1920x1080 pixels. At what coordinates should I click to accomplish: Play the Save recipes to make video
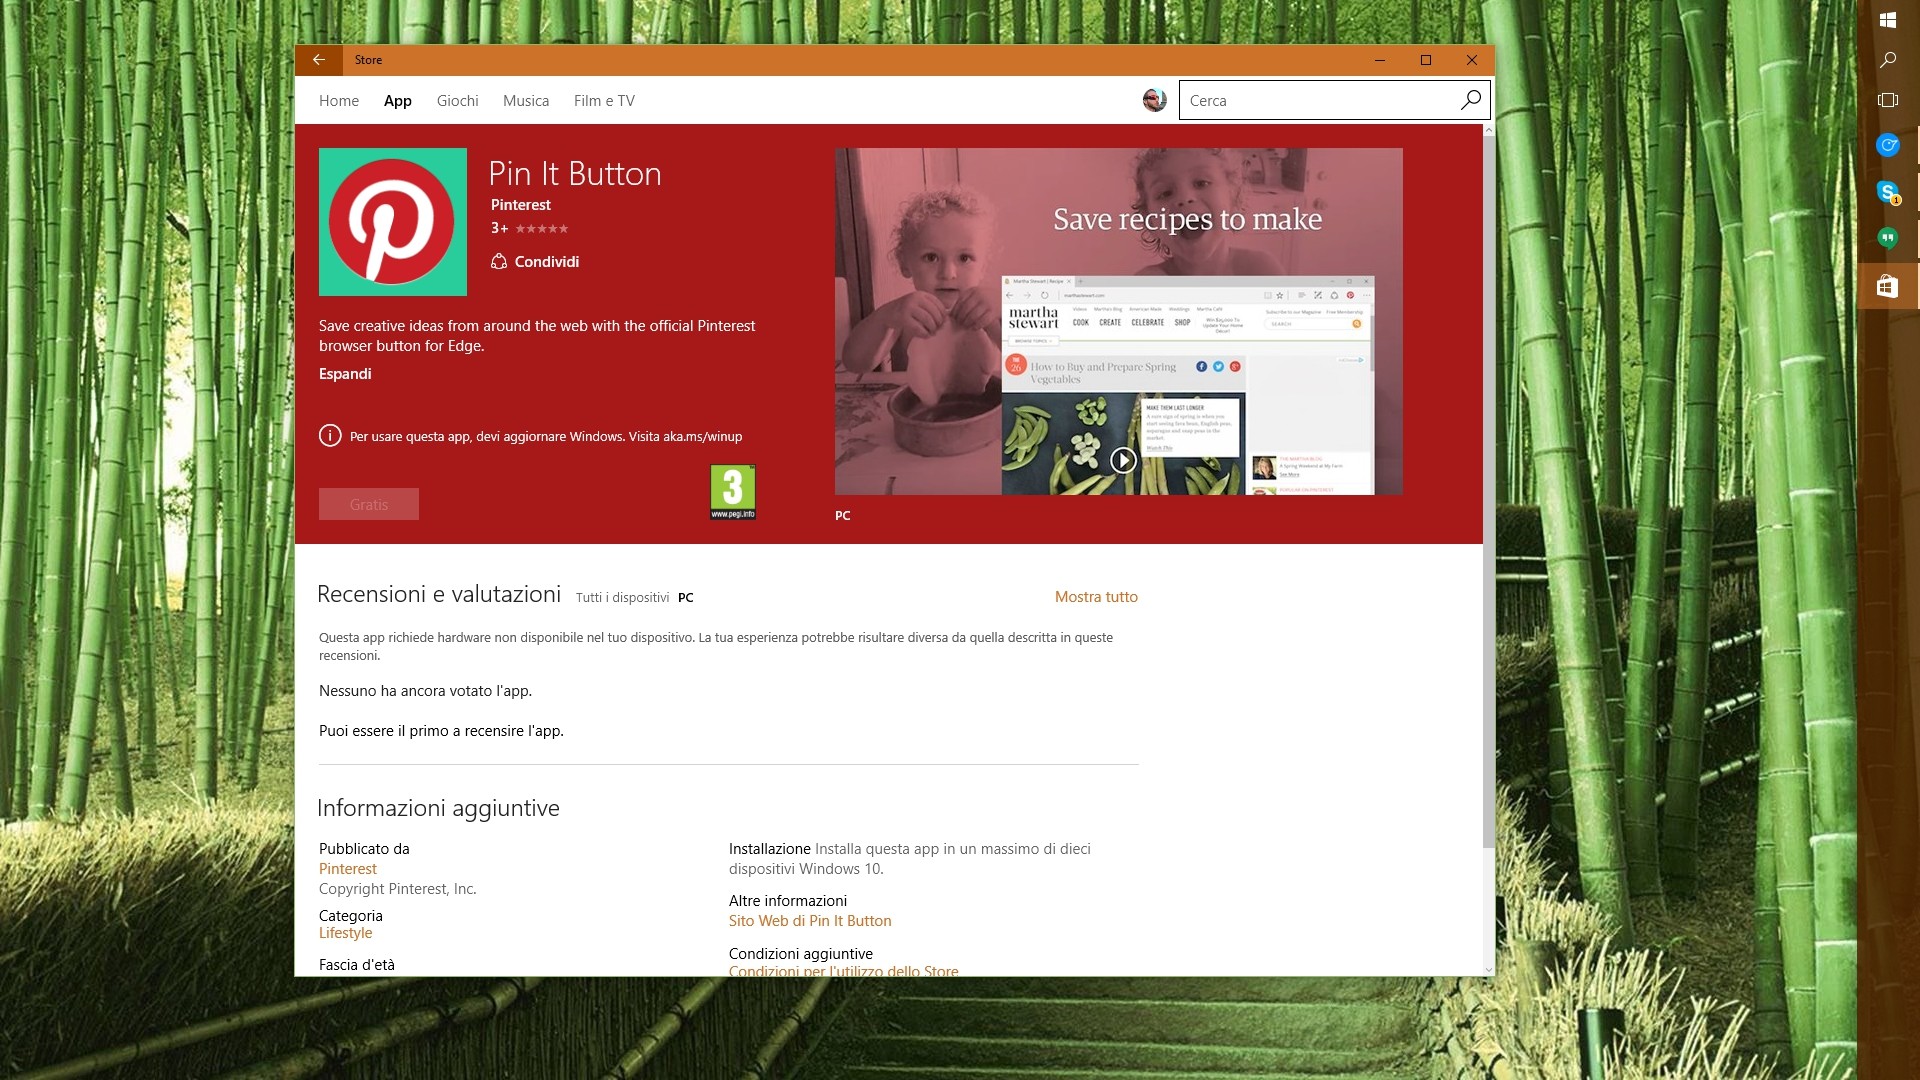1124,460
